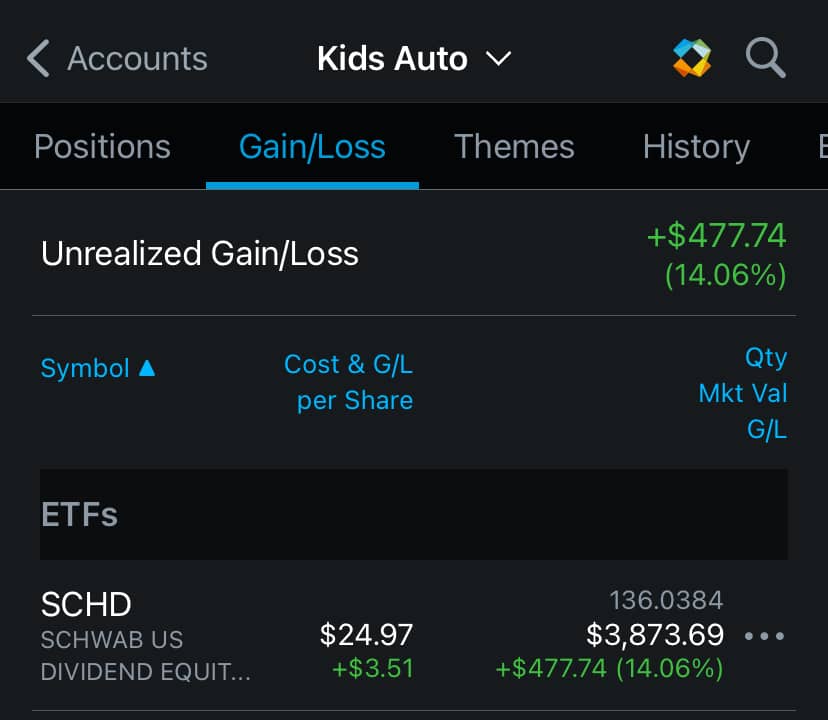
Task: Tap the Qty Mkt Val G/L header
Action: pos(745,393)
